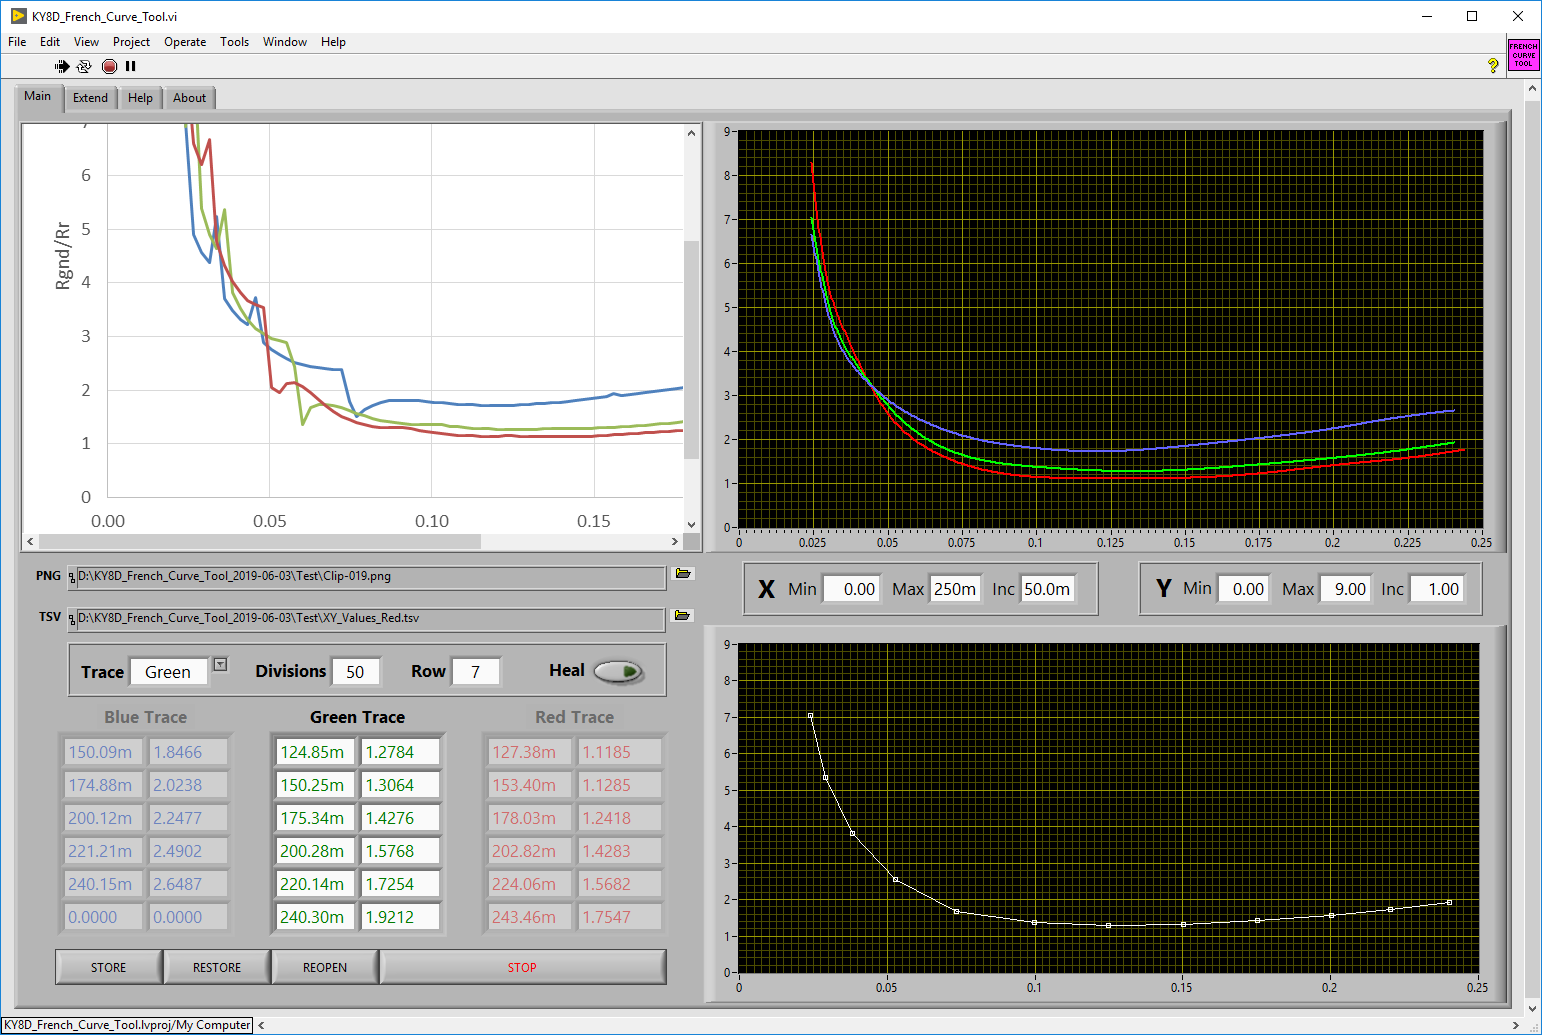Viewport: 1542px width, 1035px height.
Task: Click the REOPEN button
Action: pyautogui.click(x=325, y=967)
